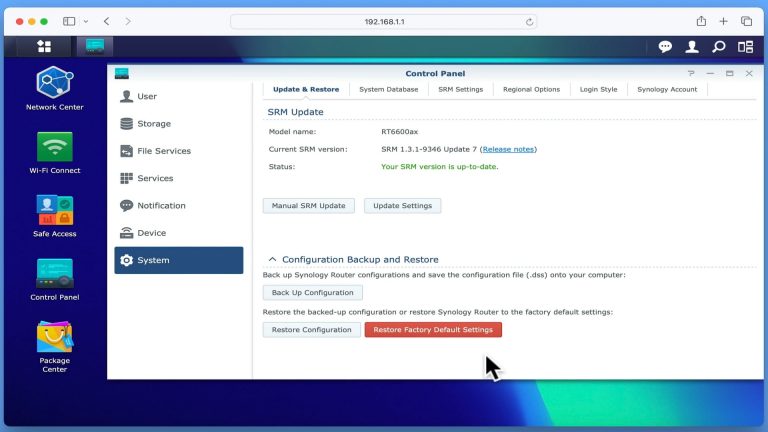
Task: Open the SRM search magnifier icon
Action: point(719,47)
